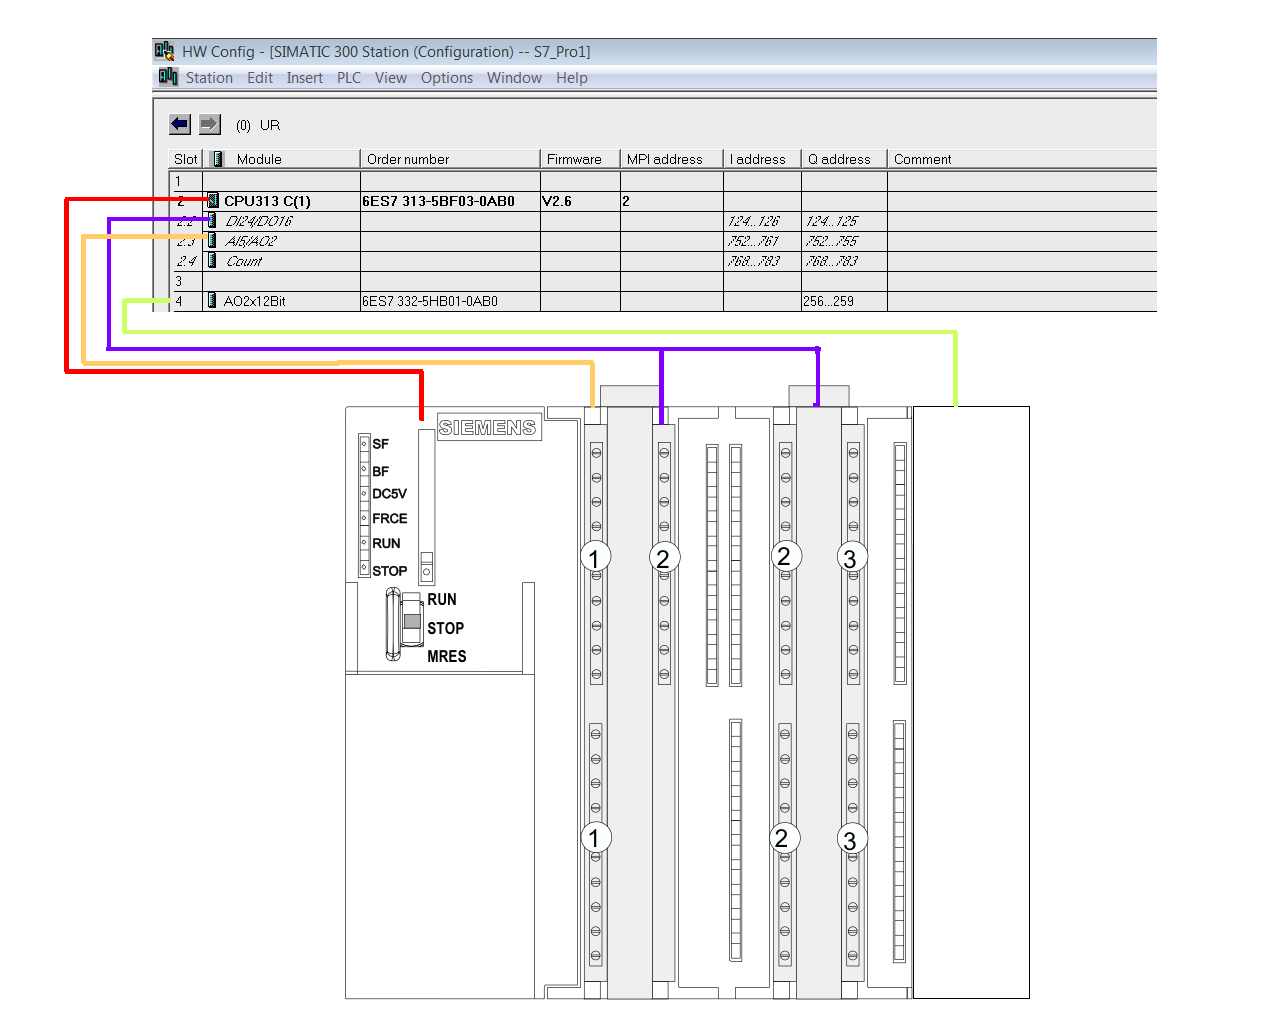Click the Firmware column header
This screenshot has width=1280, height=1024.
pos(580,159)
